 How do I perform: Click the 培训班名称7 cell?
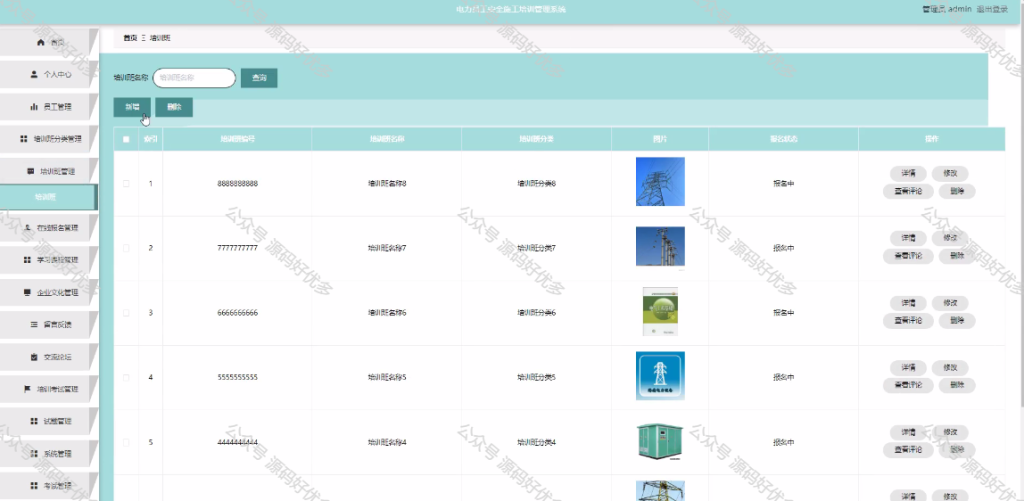point(387,248)
